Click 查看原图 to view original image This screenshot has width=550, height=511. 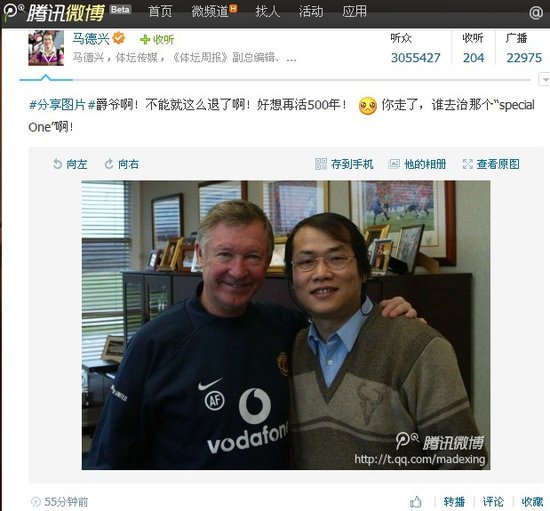click(x=491, y=164)
